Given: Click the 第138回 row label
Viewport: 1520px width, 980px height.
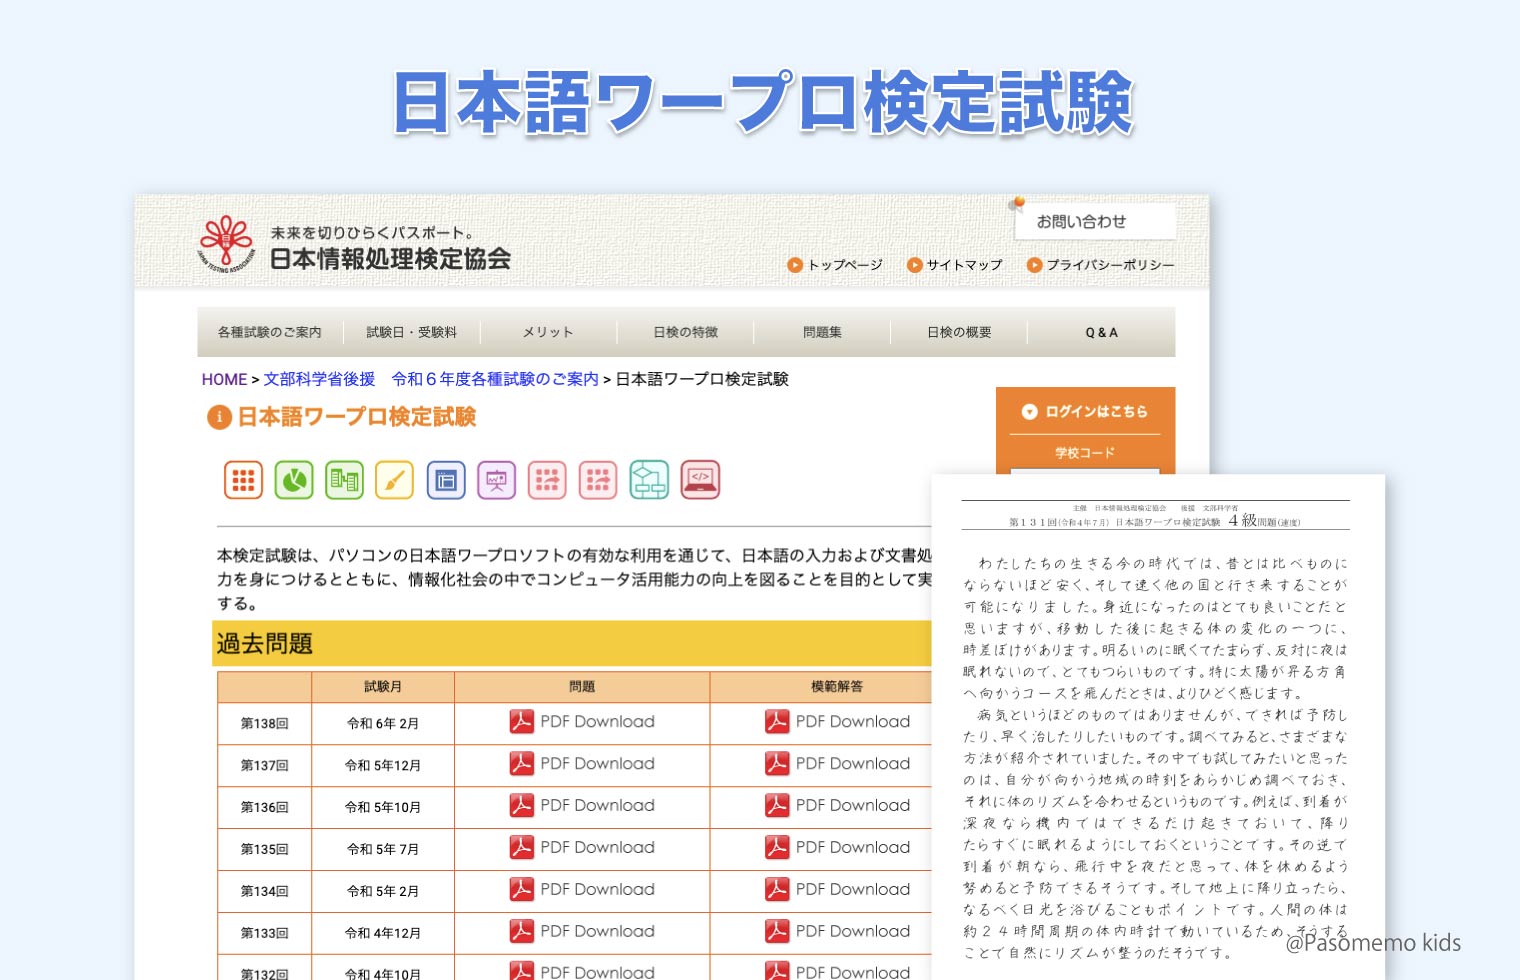Looking at the screenshot, I should [x=264, y=723].
